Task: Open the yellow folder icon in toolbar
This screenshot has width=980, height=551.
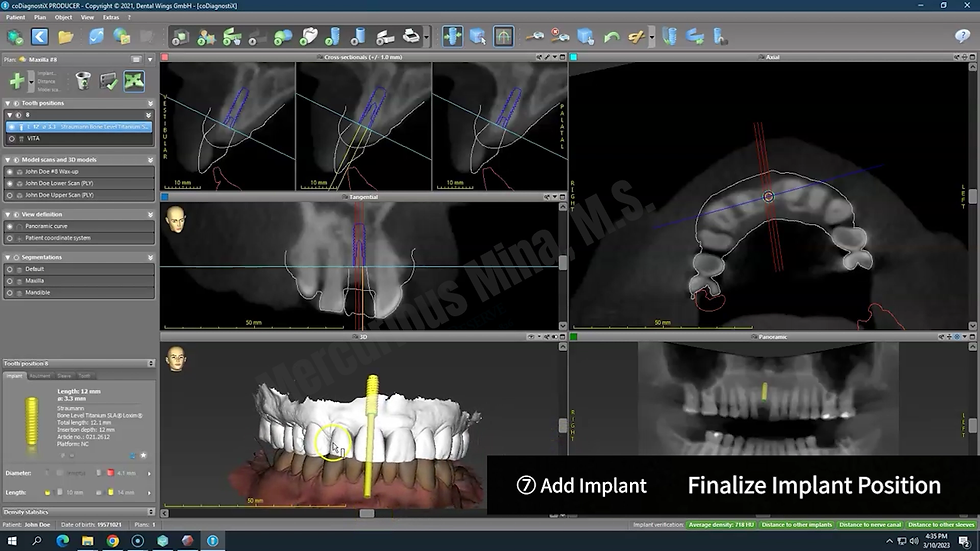Action: click(x=66, y=37)
